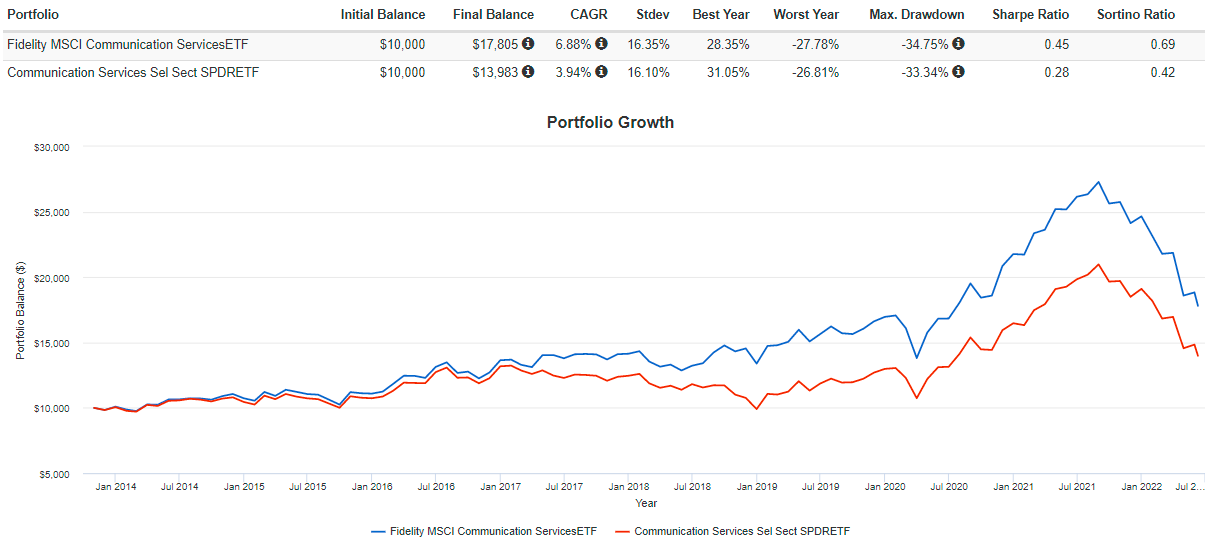Click the Sortino Ratio column header
1205x545 pixels.
tap(1134, 15)
